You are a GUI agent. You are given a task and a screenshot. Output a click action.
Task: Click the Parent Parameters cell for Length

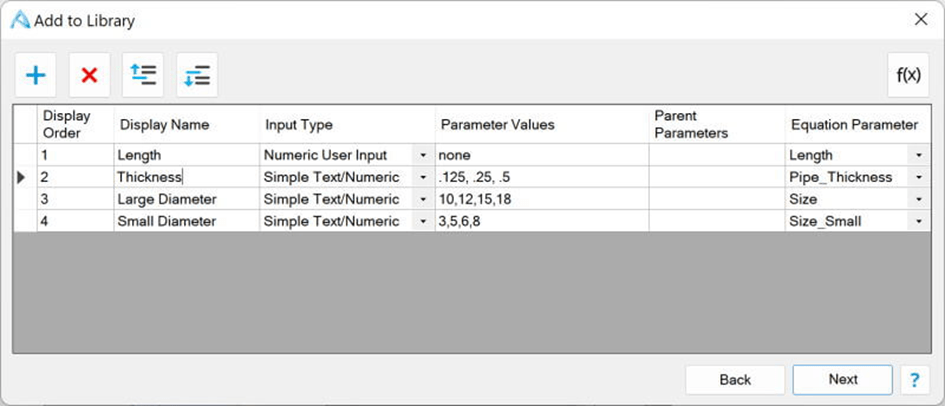[x=716, y=156]
